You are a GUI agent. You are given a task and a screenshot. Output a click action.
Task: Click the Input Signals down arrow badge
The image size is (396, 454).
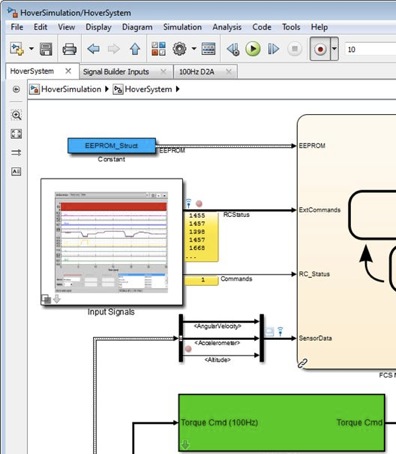57,299
